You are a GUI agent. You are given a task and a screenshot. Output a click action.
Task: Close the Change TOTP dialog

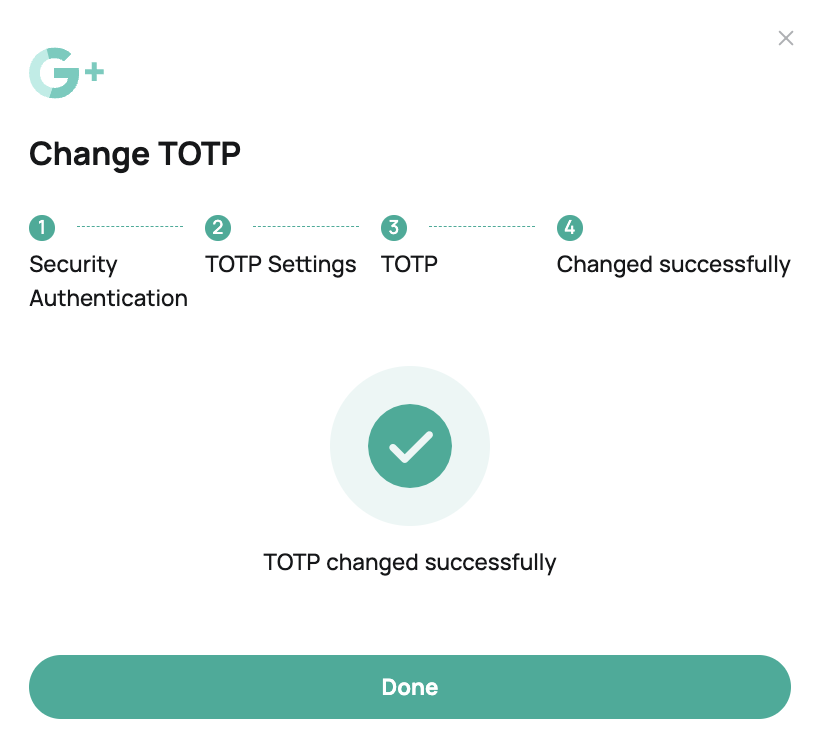click(x=786, y=38)
